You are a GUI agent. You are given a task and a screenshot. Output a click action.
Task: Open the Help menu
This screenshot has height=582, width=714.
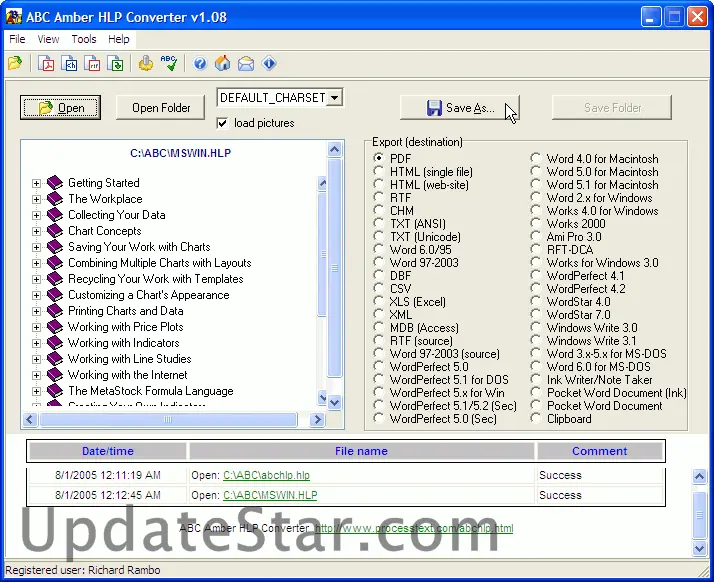pos(119,39)
